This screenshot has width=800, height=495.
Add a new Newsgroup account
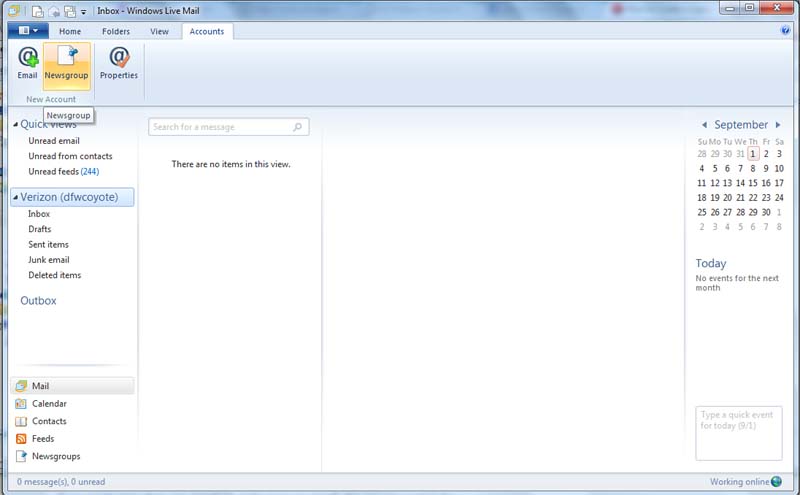(x=66, y=65)
